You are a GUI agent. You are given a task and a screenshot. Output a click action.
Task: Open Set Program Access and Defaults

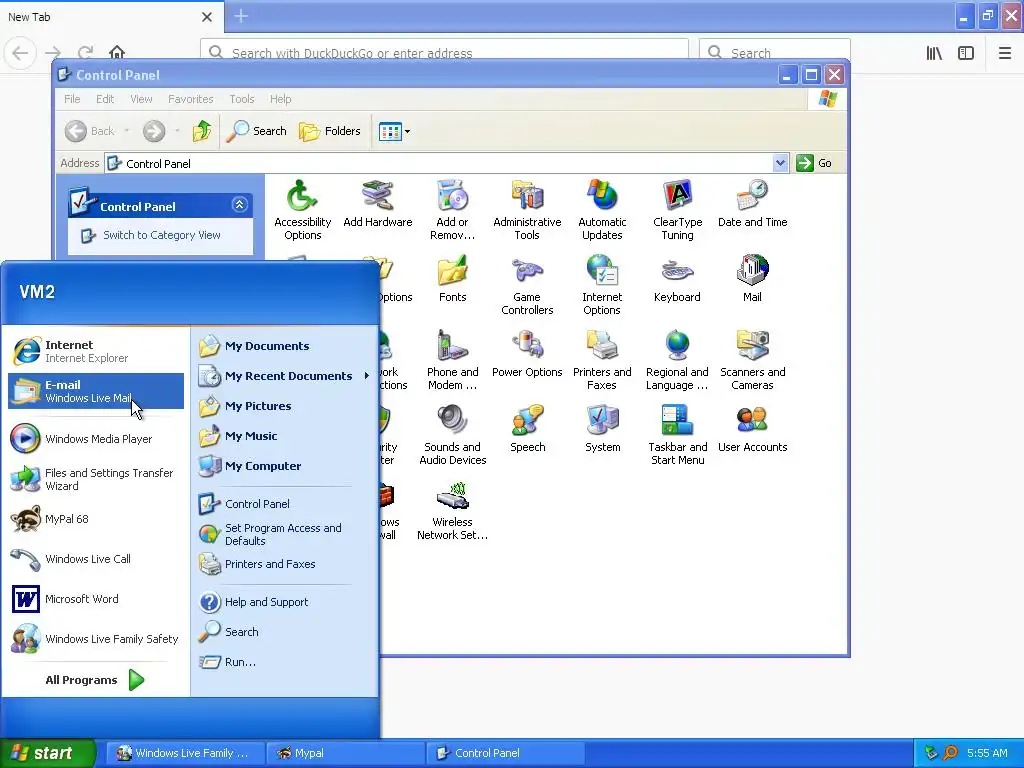[284, 534]
